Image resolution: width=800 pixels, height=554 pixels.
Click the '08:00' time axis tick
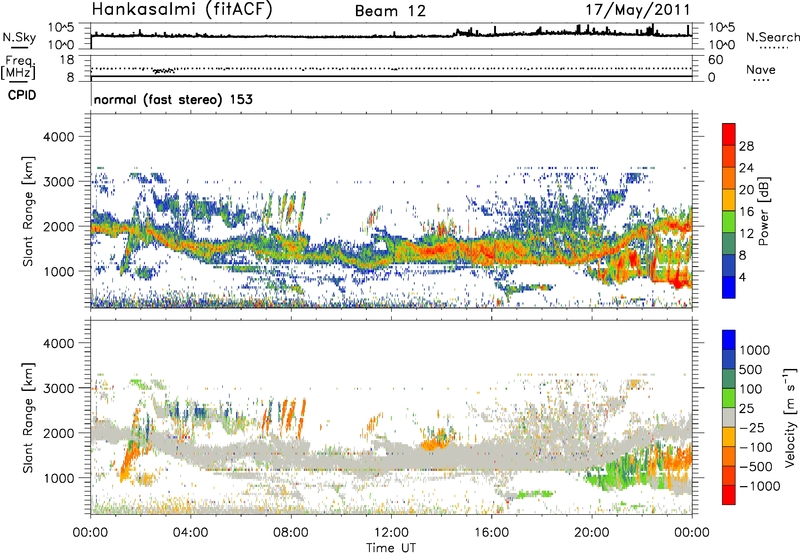(x=291, y=533)
